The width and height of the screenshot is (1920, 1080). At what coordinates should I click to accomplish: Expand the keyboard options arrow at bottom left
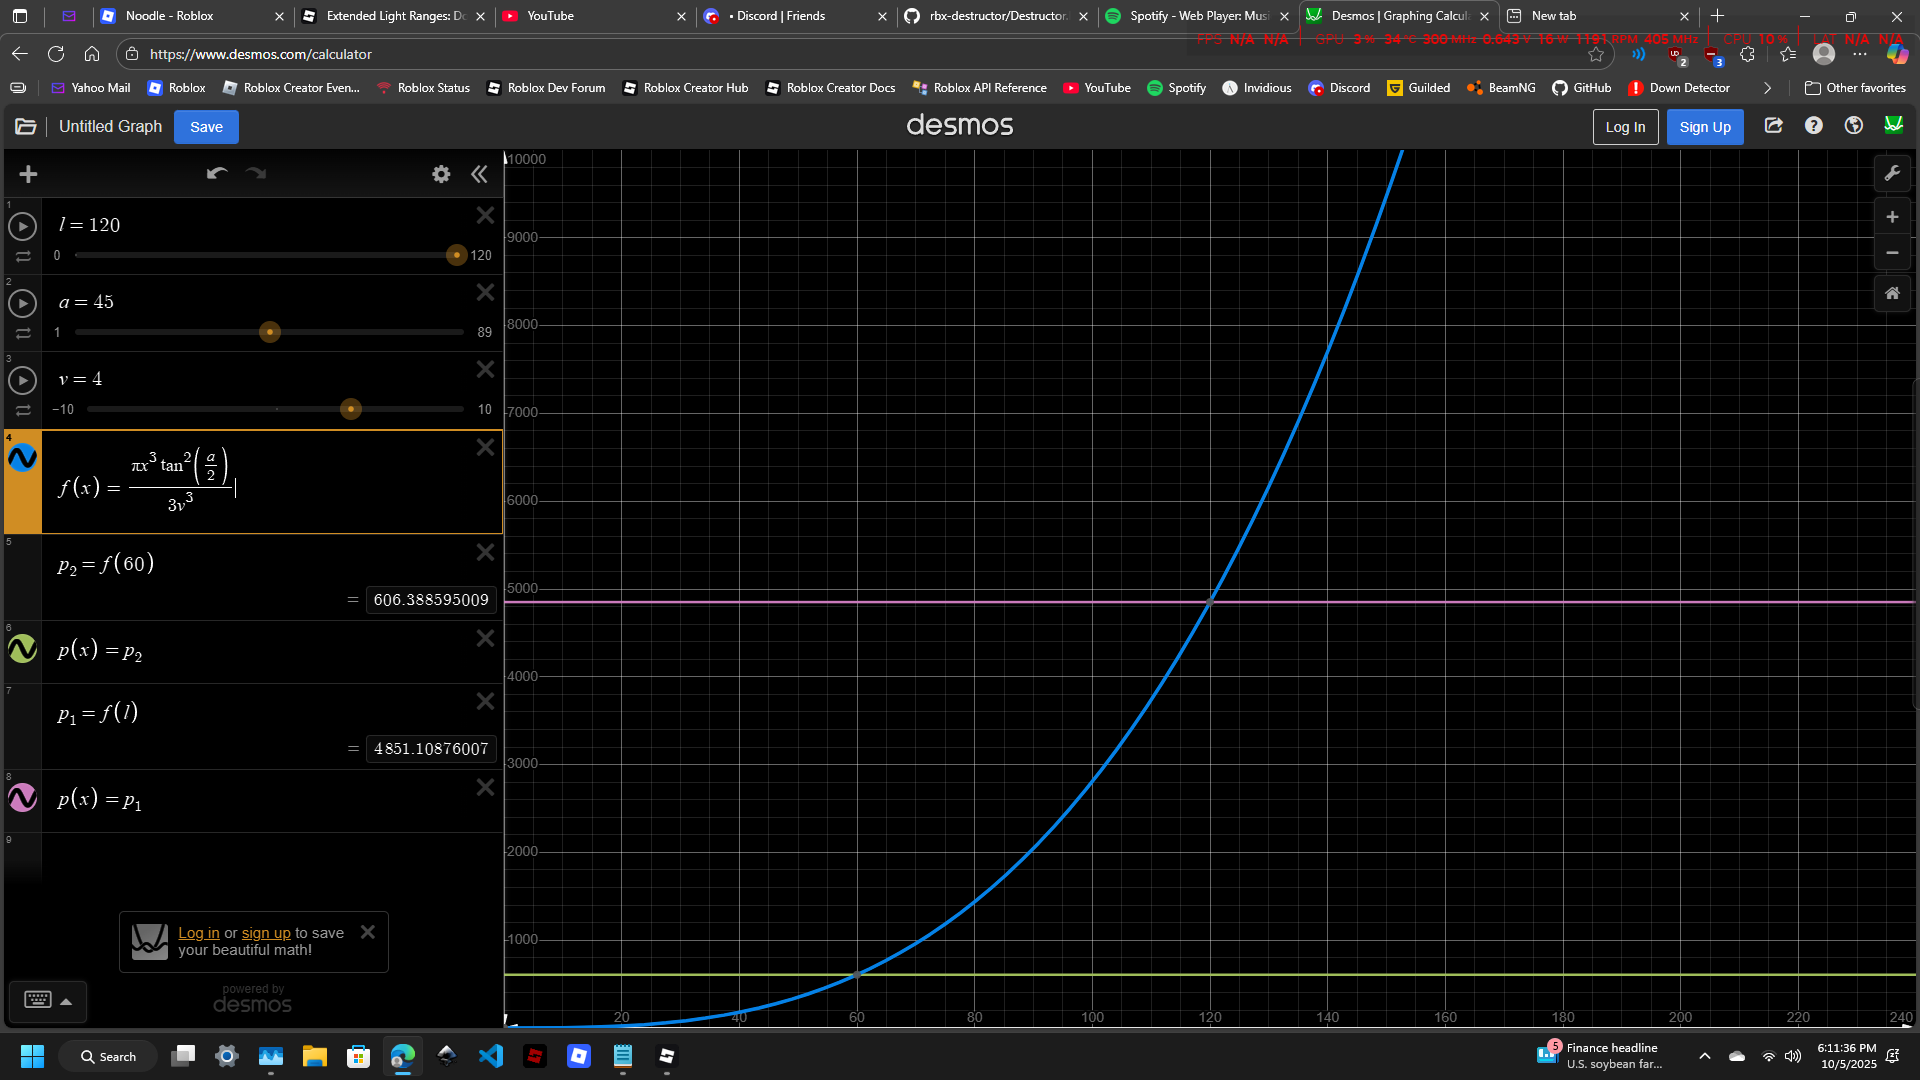66,1001
